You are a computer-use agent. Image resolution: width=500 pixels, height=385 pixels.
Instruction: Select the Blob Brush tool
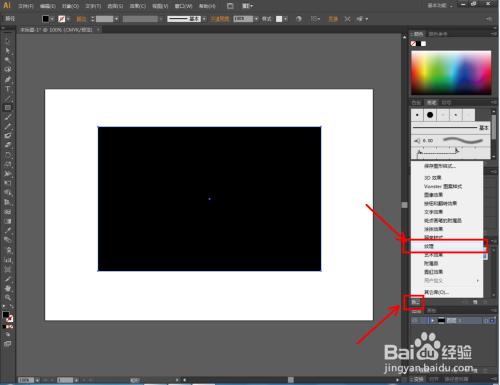(x=8, y=136)
